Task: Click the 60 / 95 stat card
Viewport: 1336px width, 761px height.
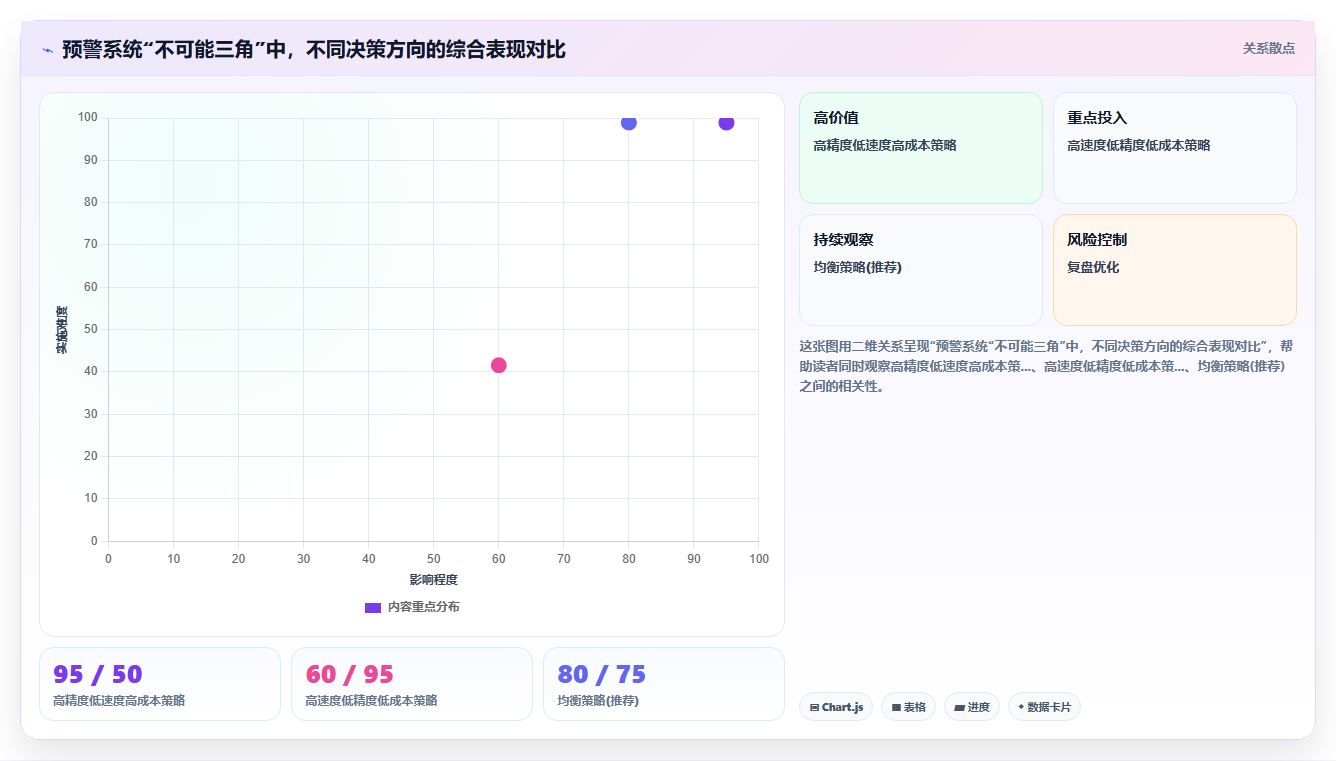Action: pos(412,684)
